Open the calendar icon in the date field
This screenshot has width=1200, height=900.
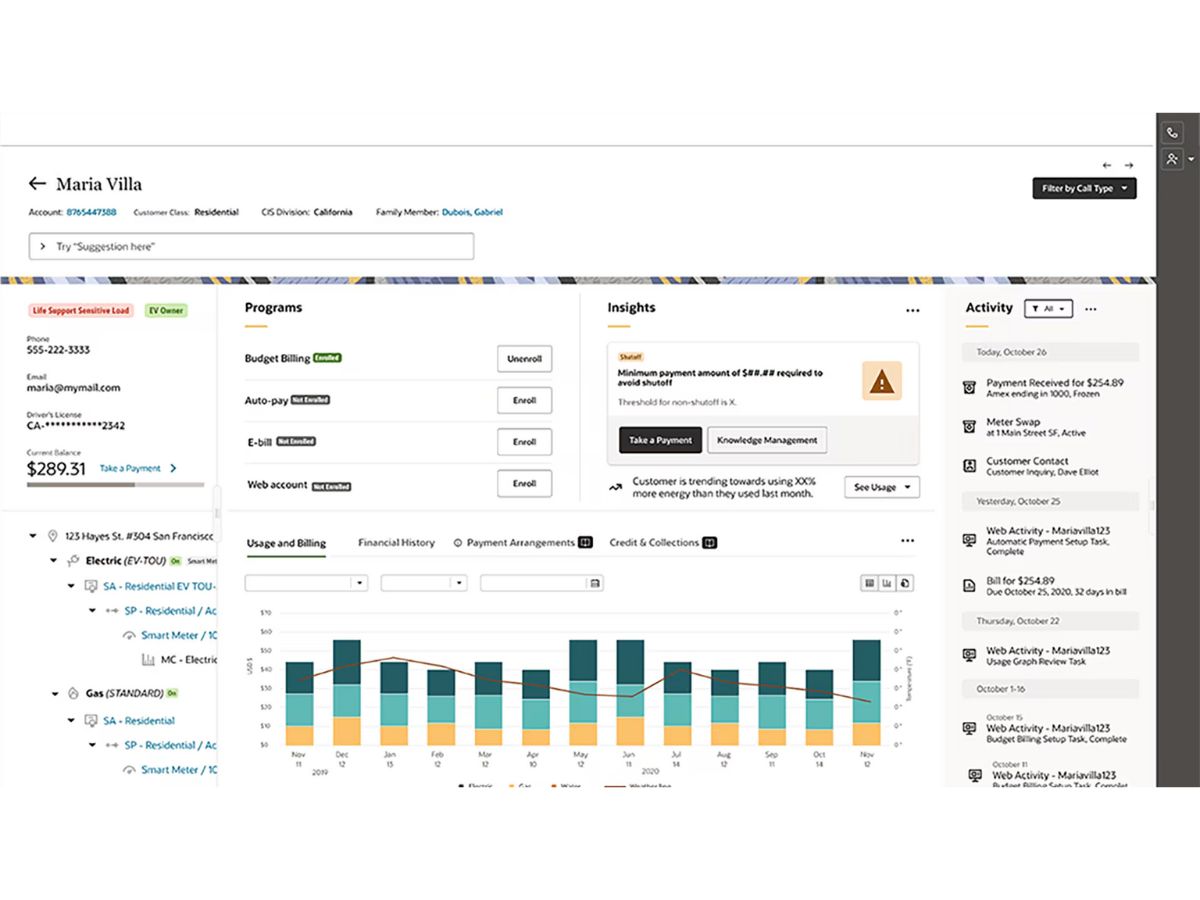pyautogui.click(x=595, y=583)
